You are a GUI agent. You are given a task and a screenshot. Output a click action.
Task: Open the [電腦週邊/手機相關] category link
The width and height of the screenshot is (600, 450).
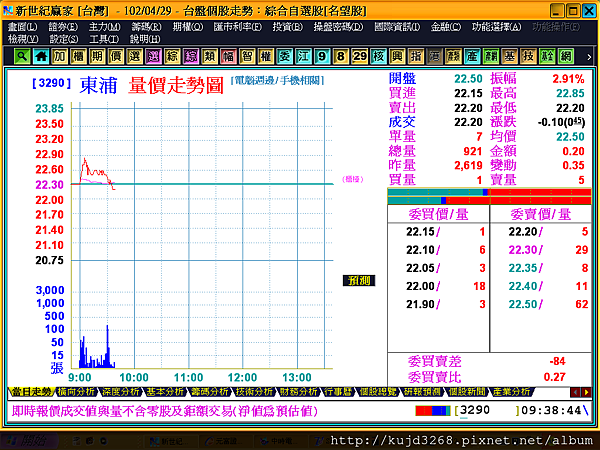coord(277,80)
